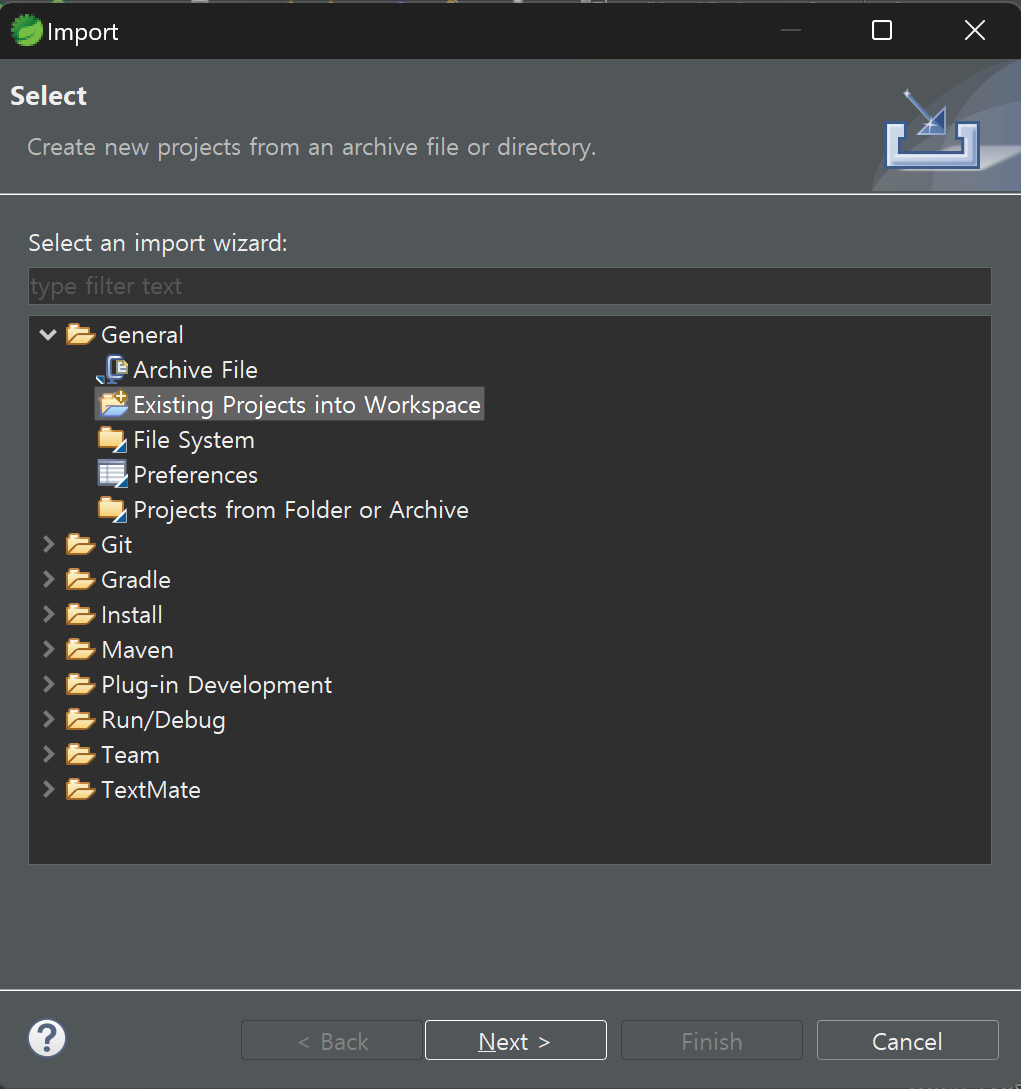Click the Install folder icon

point(81,615)
